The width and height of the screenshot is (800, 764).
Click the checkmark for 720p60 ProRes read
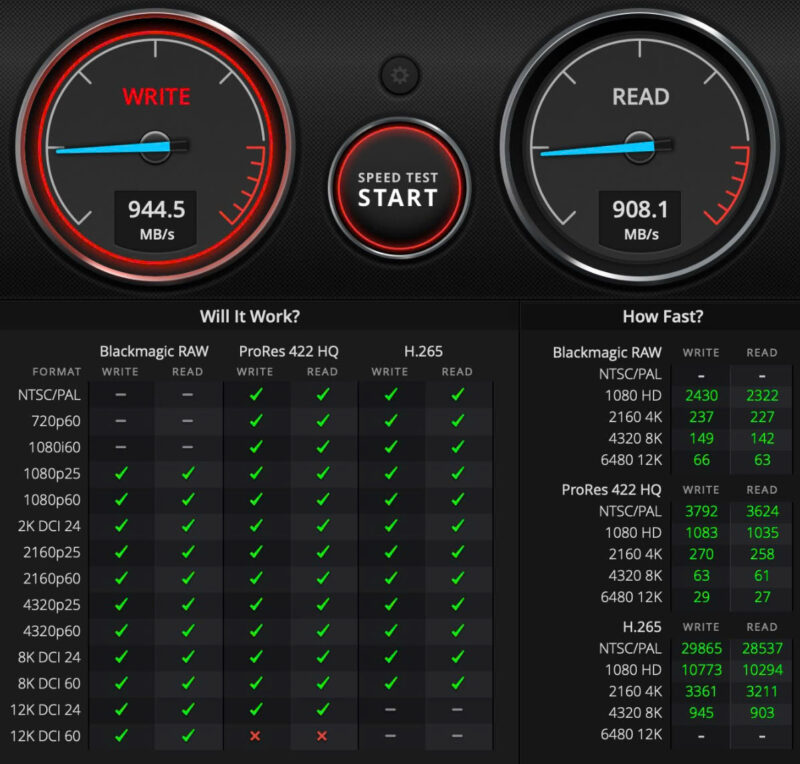click(323, 421)
